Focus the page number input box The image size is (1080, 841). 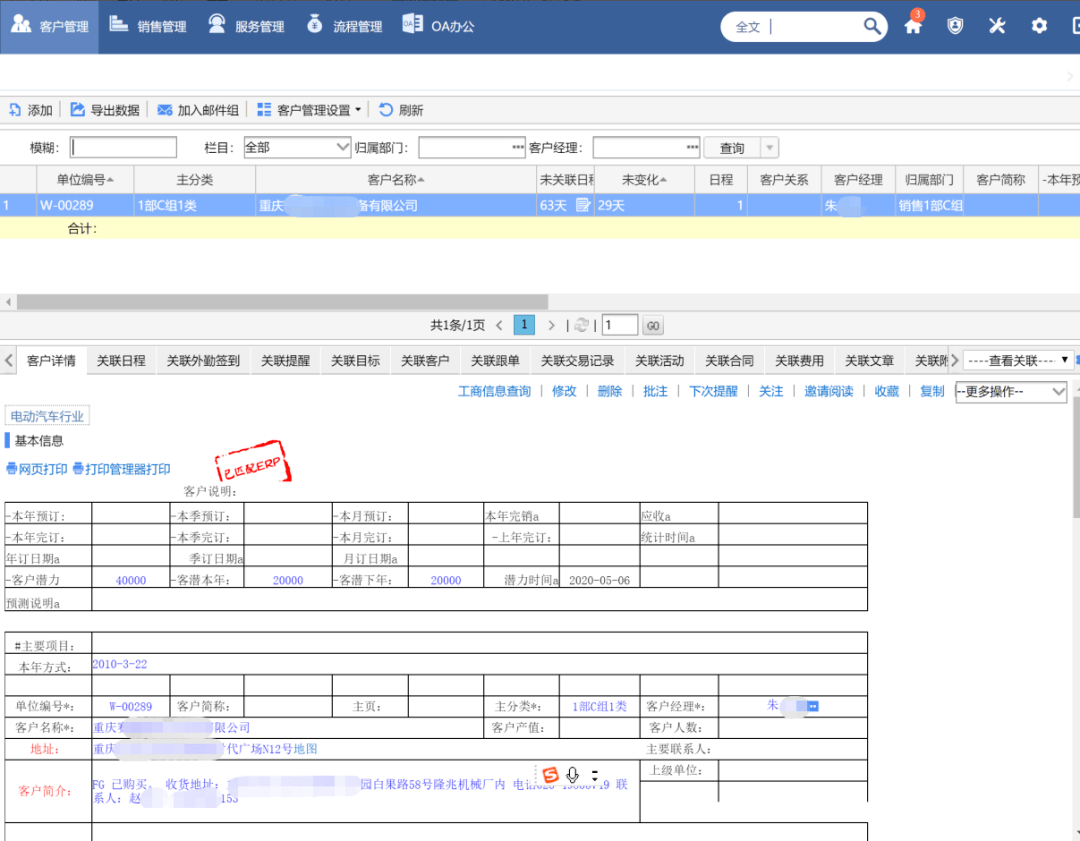pyautogui.click(x=620, y=325)
